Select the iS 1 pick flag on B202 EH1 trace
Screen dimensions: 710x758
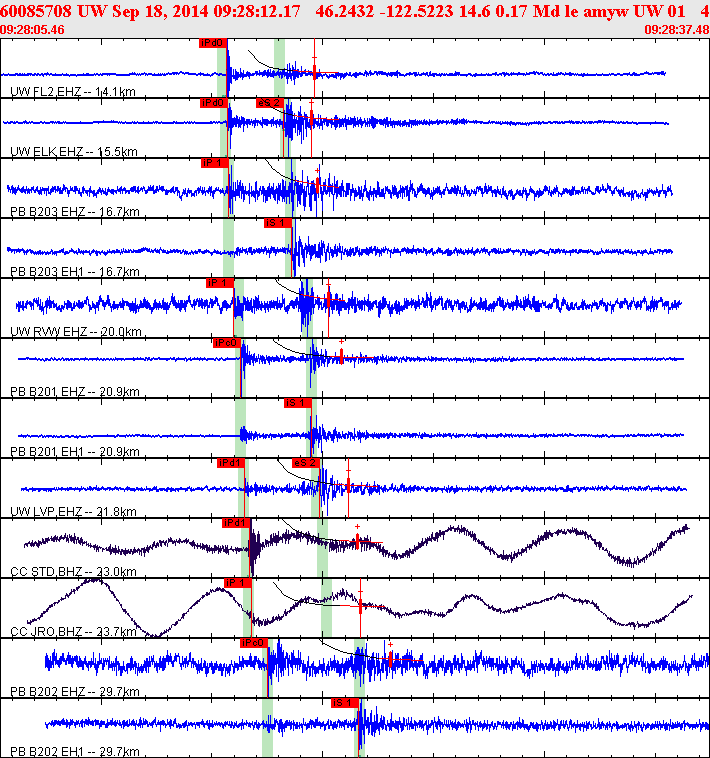(x=345, y=702)
